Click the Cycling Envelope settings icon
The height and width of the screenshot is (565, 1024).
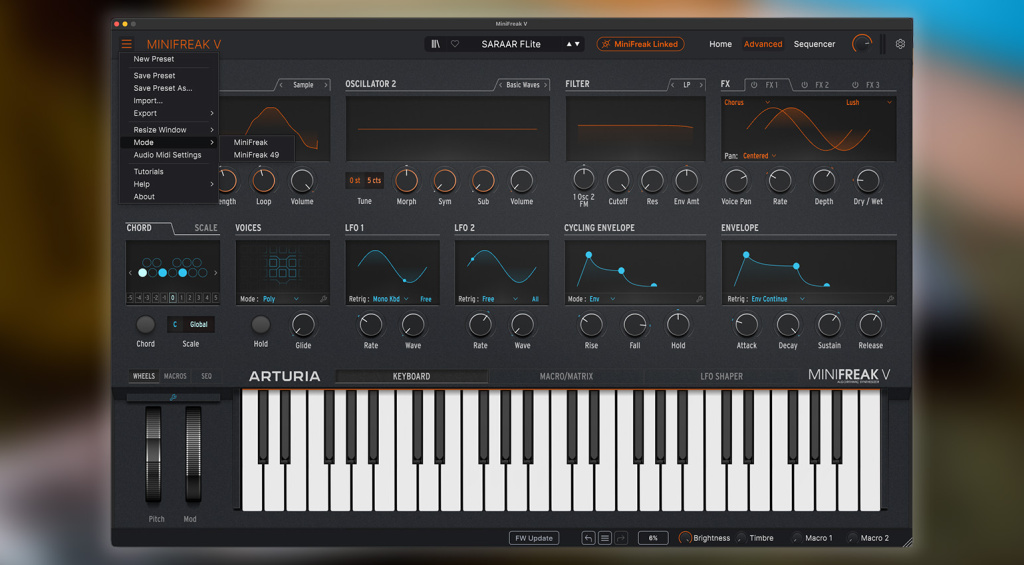[699, 299]
